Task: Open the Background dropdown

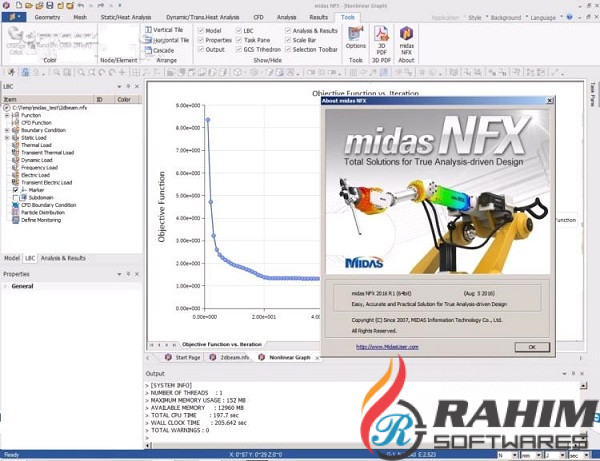Action: coord(508,18)
